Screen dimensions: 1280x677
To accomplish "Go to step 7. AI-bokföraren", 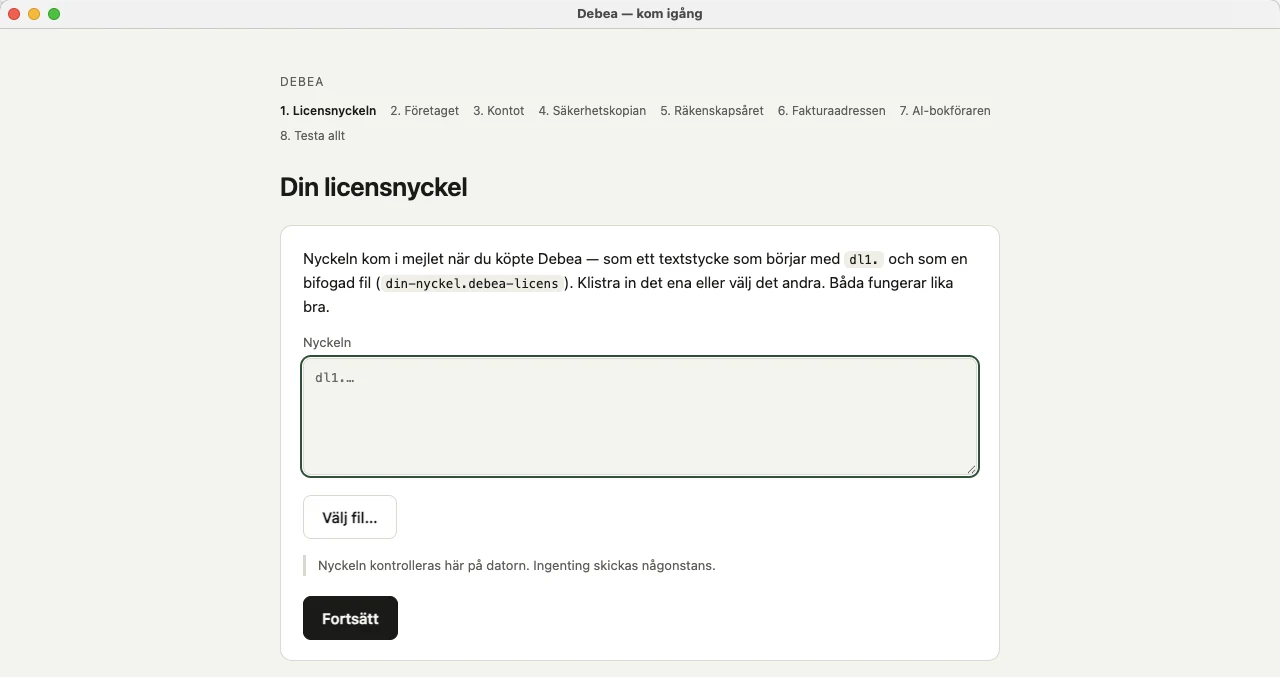I will click(944, 111).
